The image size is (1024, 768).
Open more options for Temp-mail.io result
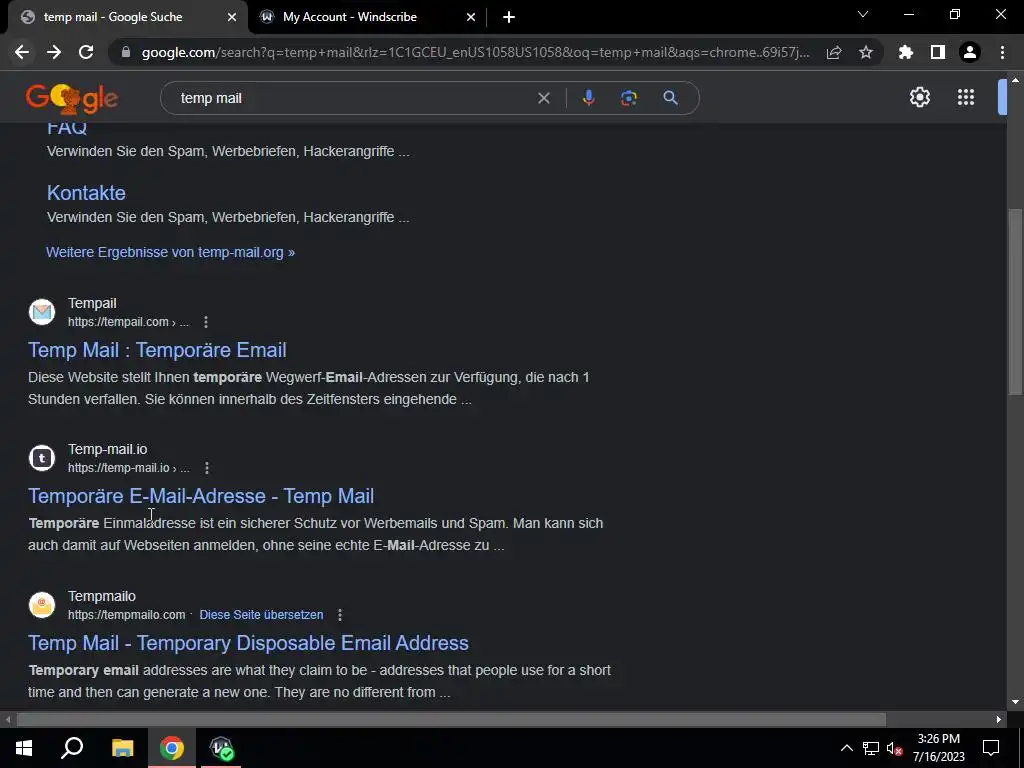(206, 468)
